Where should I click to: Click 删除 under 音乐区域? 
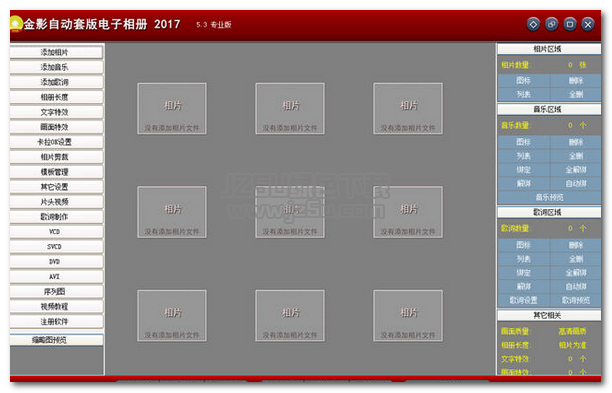[x=575, y=142]
